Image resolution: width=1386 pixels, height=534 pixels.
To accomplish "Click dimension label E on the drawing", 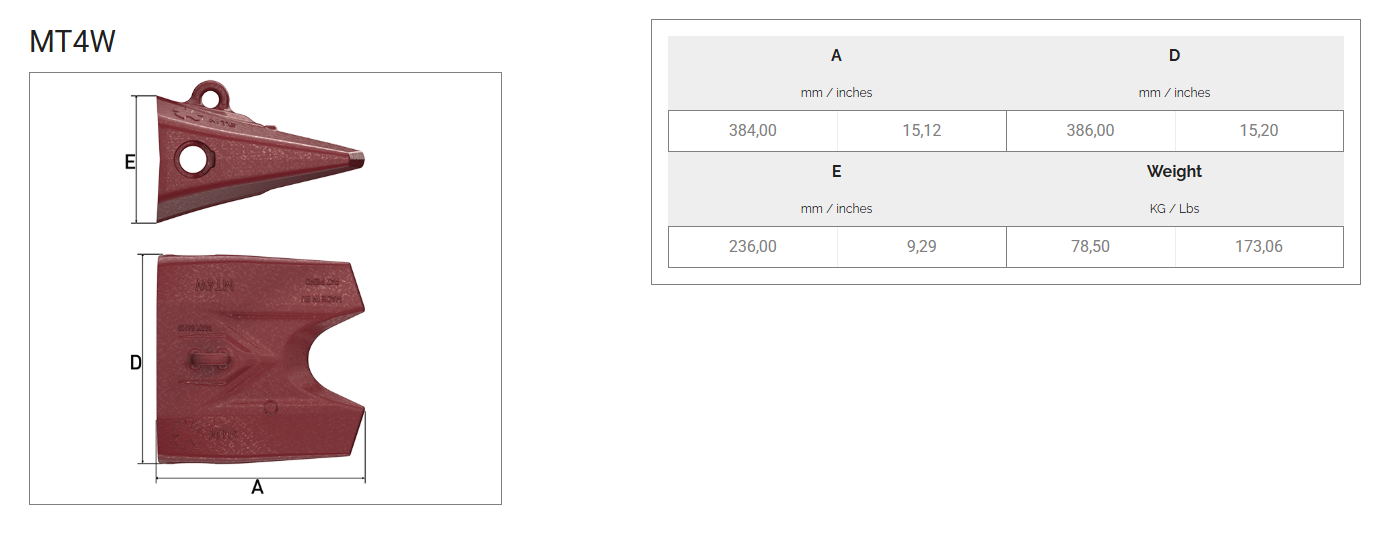I will pyautogui.click(x=130, y=161).
